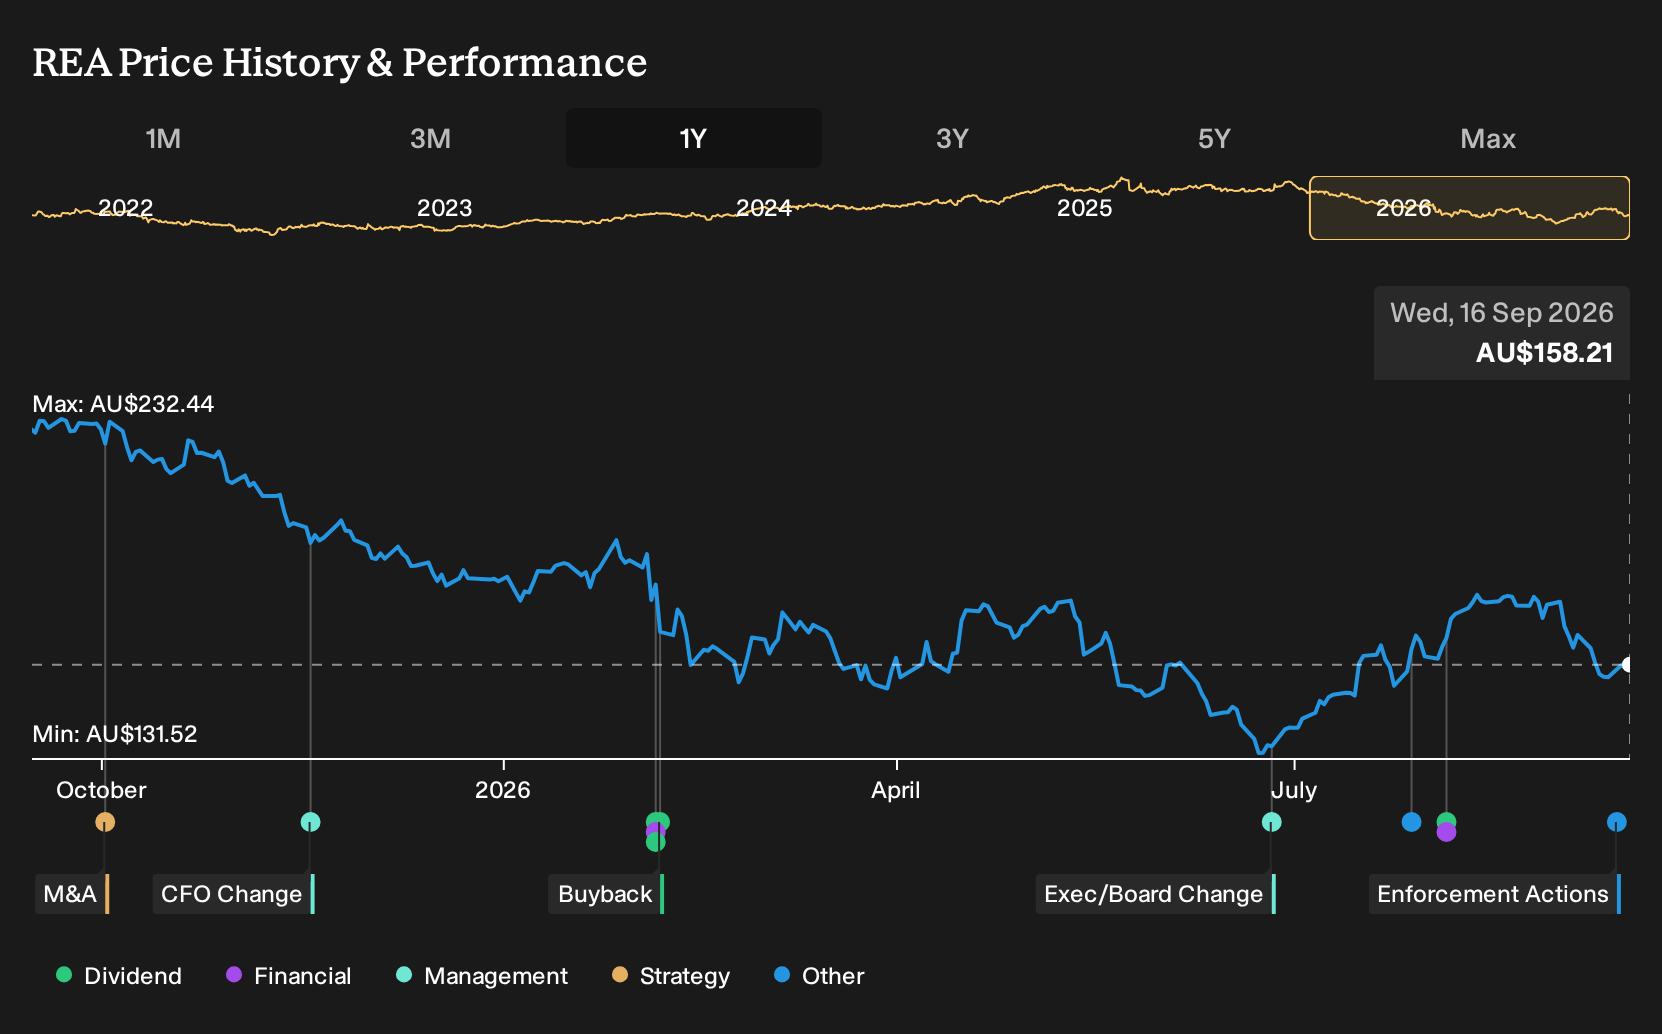
Task: Open the Buyback event label
Action: tap(606, 894)
